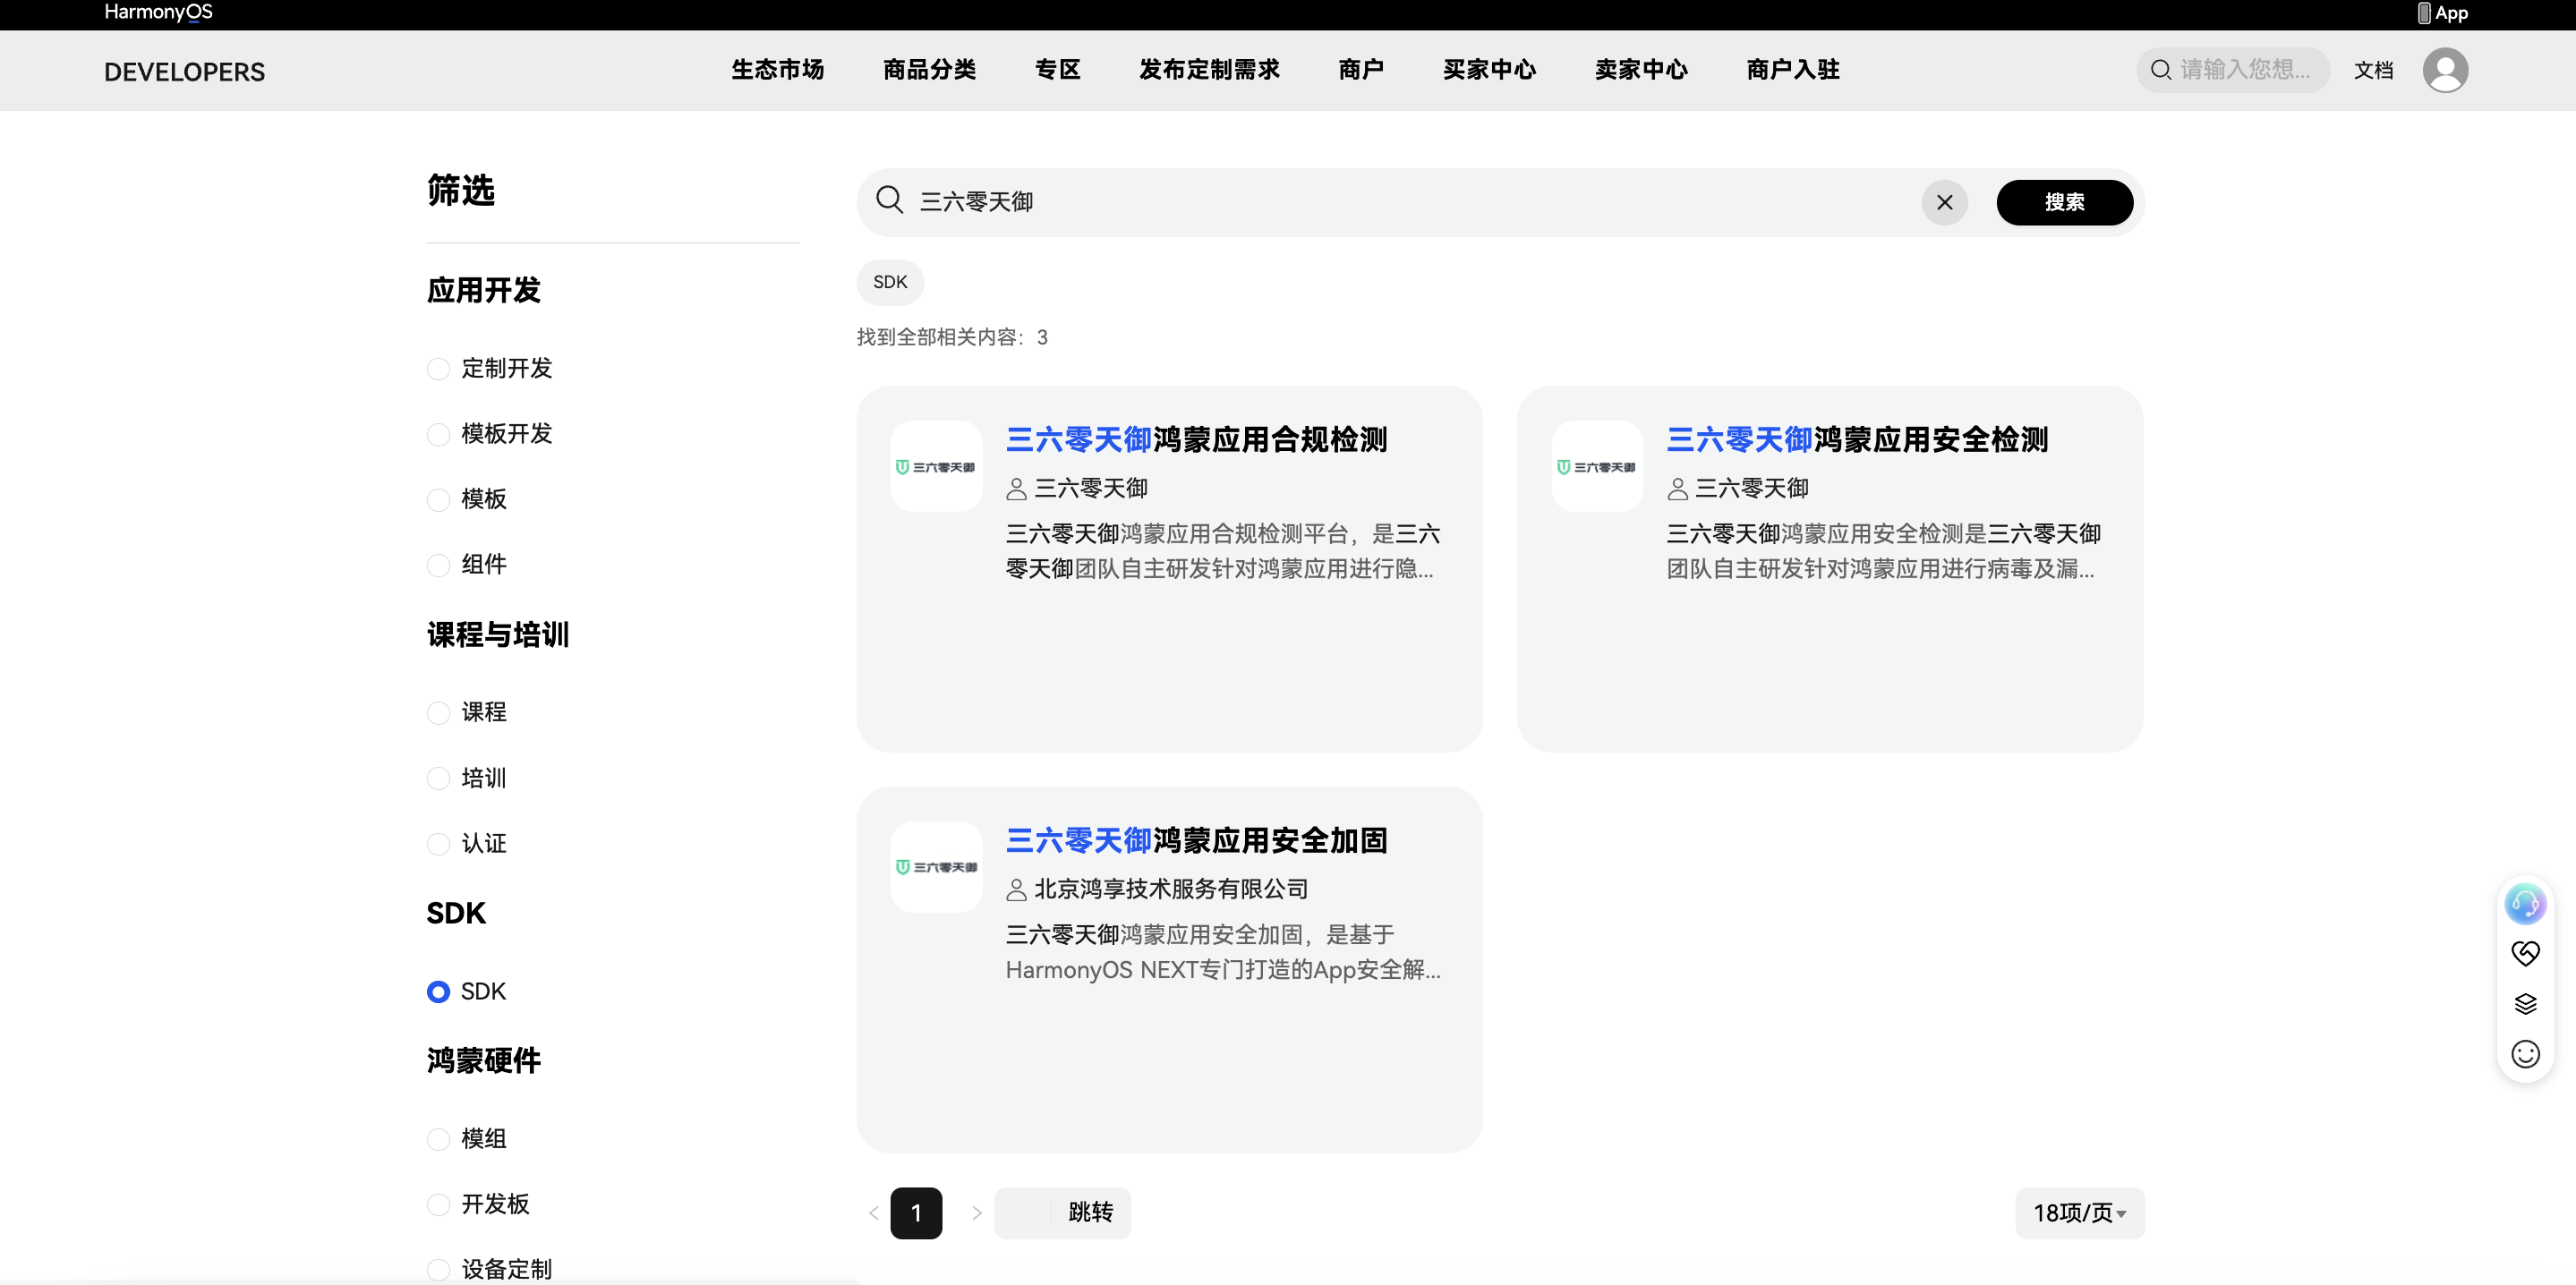Screen dimensions: 2576x1285
Task: Open 专区 nav menu
Action: (1057, 69)
